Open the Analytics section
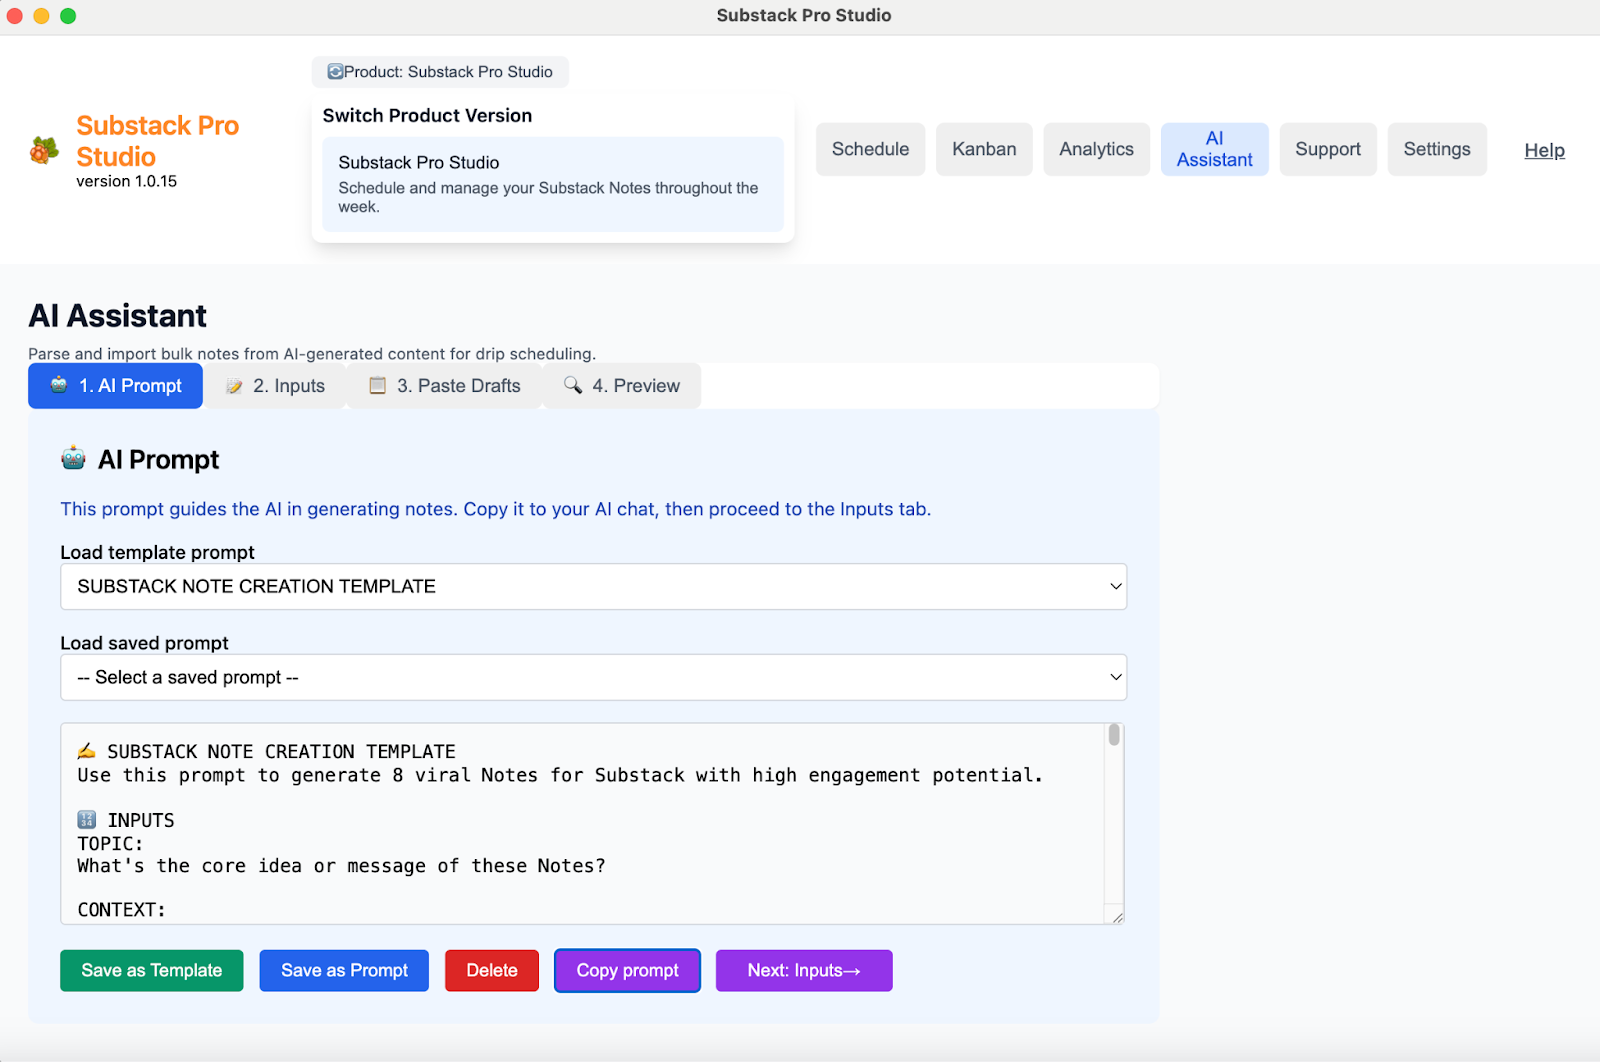This screenshot has height=1062, width=1600. tap(1096, 149)
